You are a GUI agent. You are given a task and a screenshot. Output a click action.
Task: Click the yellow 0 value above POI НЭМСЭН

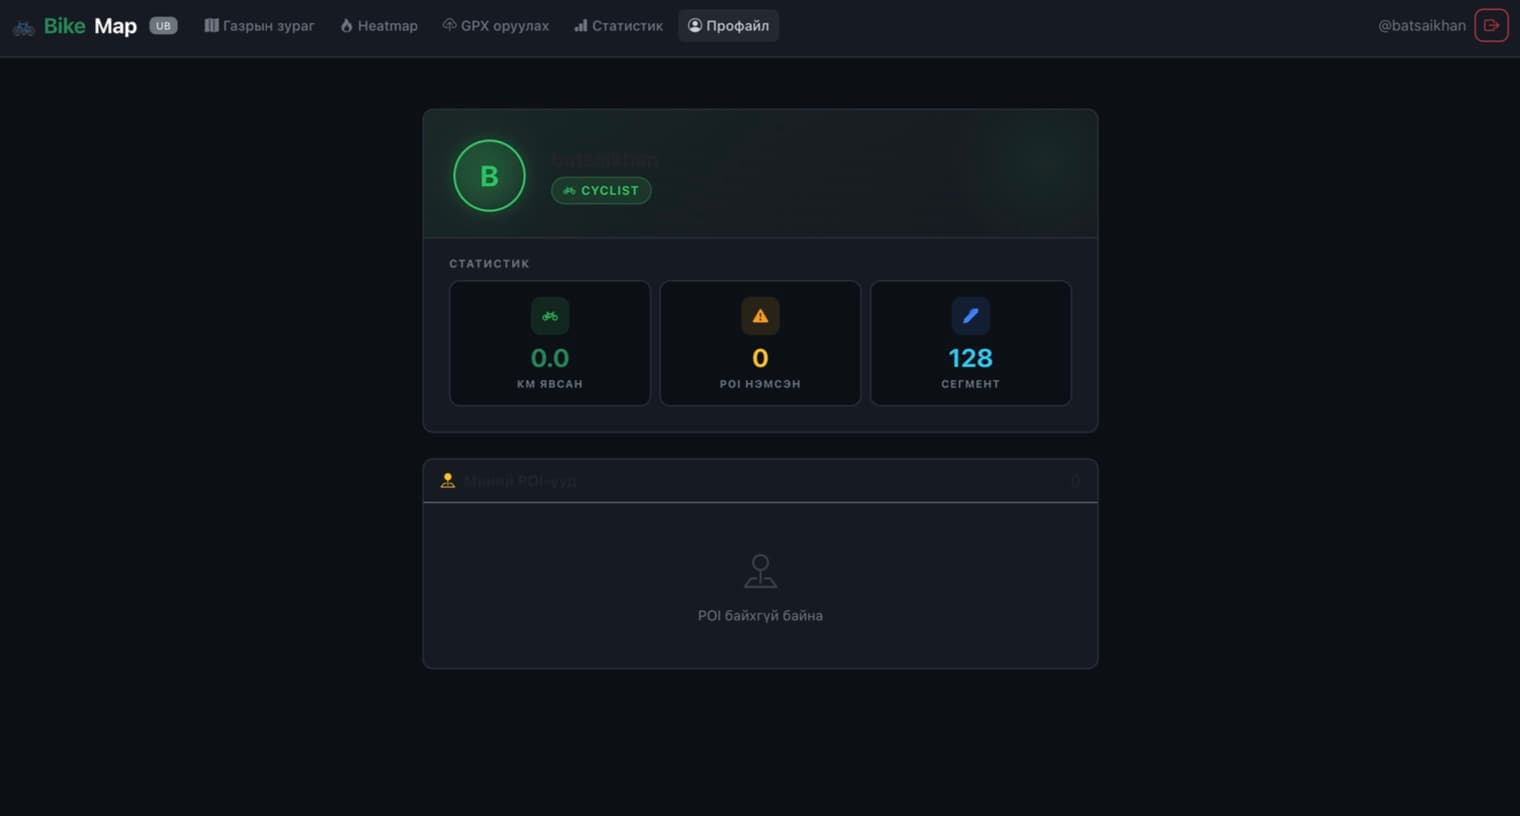[760, 358]
